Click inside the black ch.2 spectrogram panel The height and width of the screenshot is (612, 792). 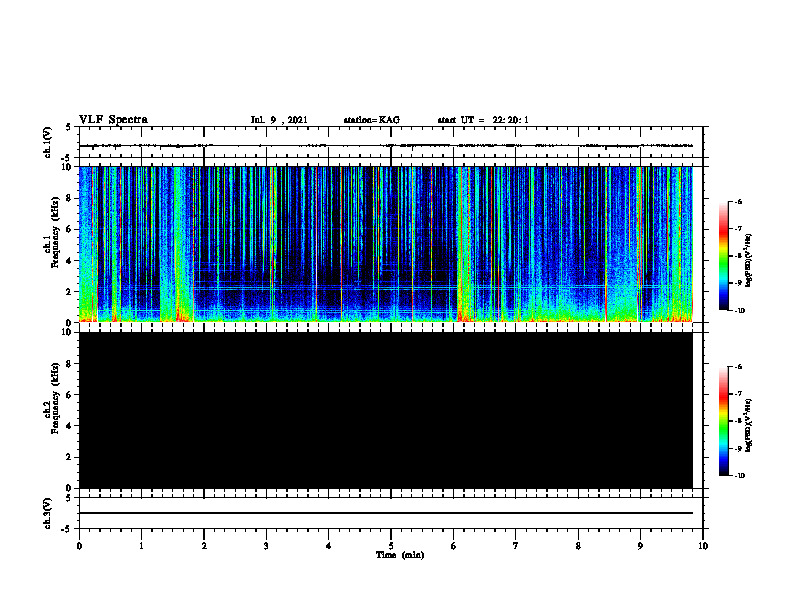point(386,410)
